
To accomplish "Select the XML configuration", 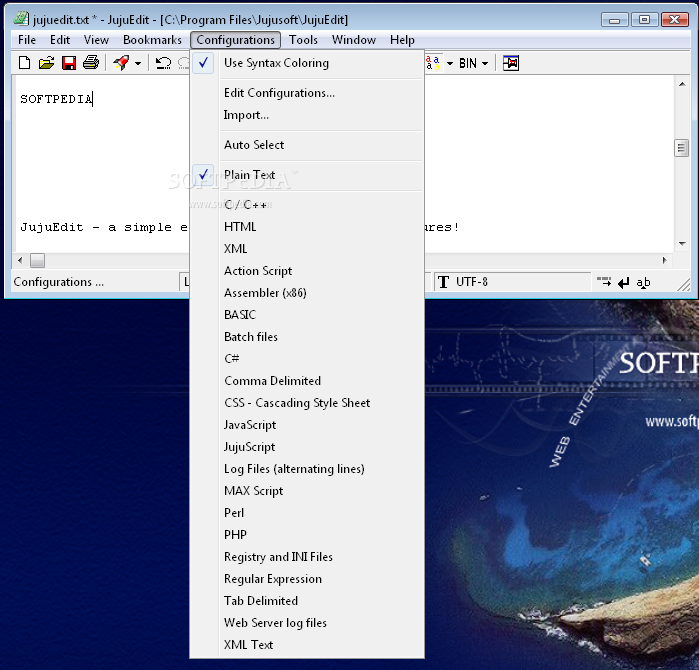I will [x=307, y=249].
